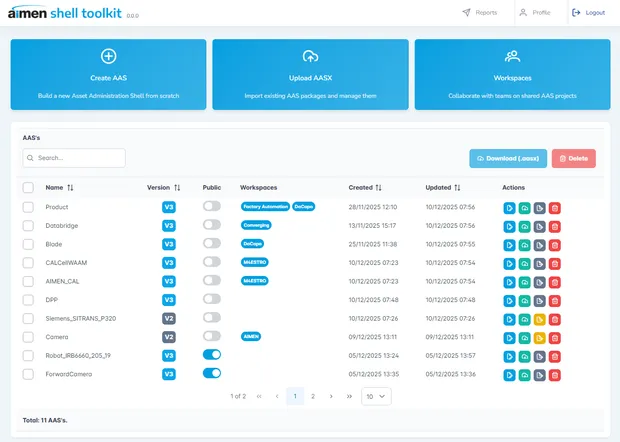Check the checkbox for Siemens_SITRANS_P320

pyautogui.click(x=28, y=318)
